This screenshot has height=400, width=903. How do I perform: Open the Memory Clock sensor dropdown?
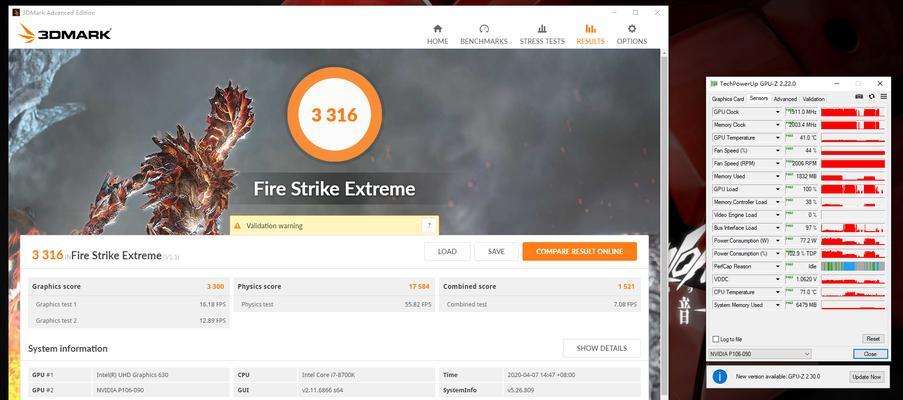coord(777,125)
